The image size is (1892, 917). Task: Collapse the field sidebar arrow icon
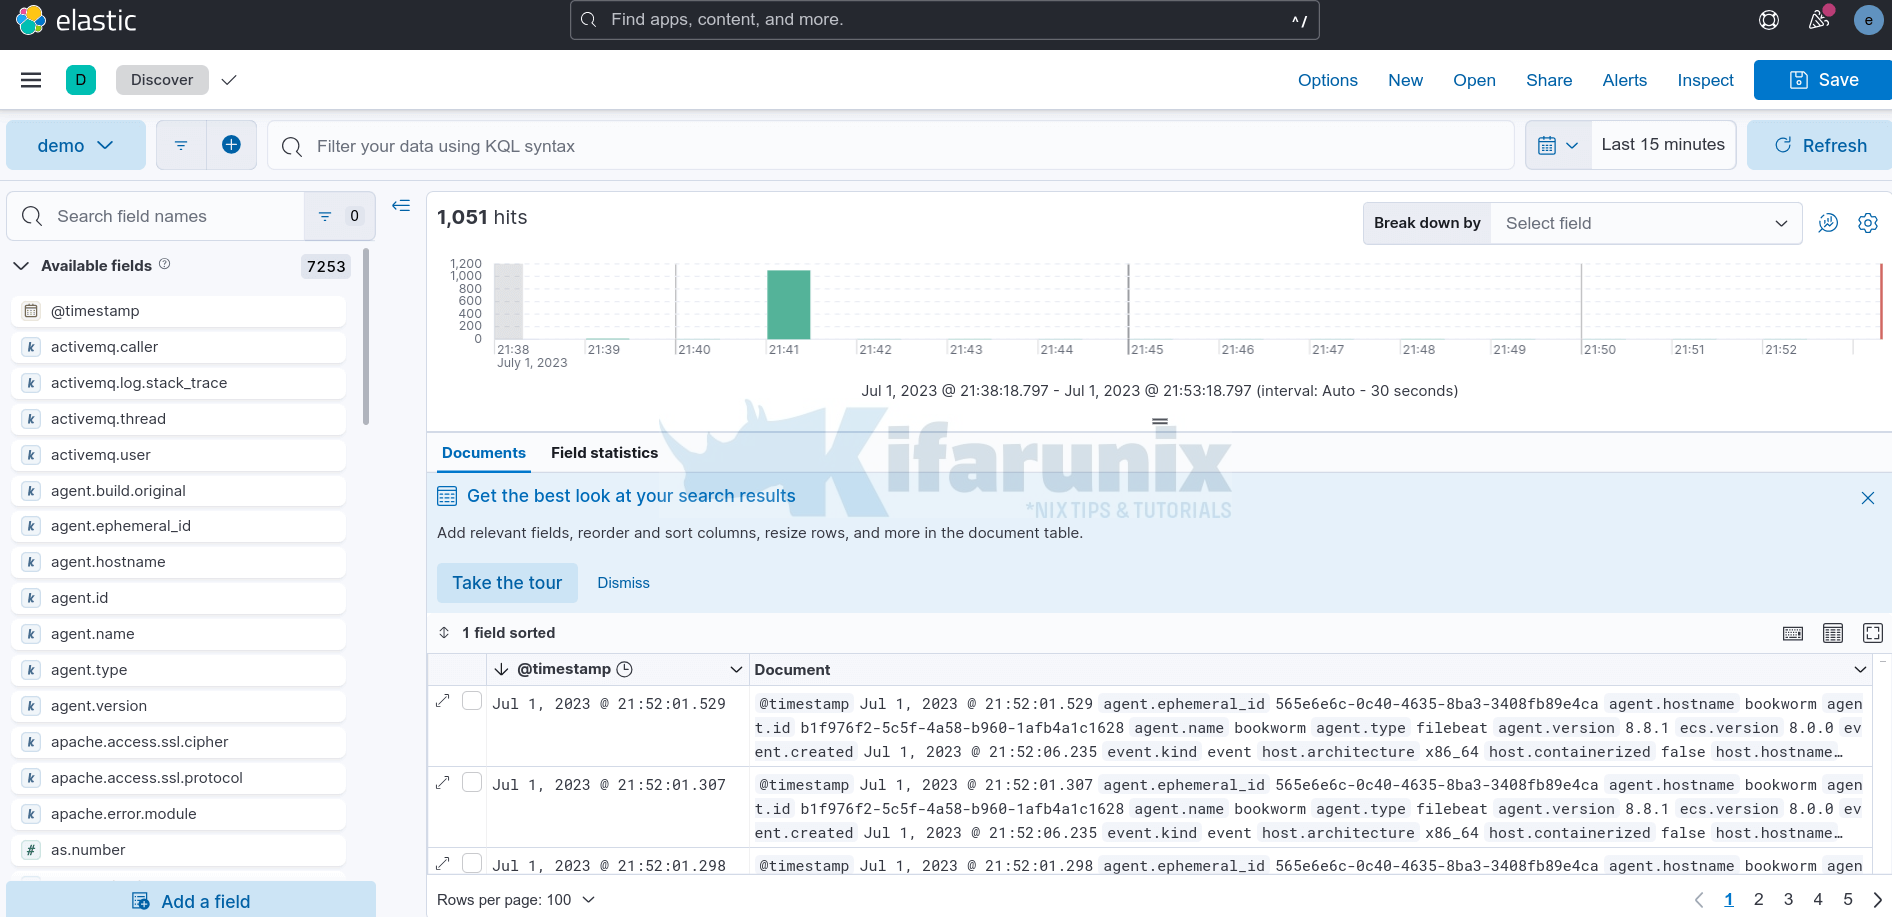[401, 206]
